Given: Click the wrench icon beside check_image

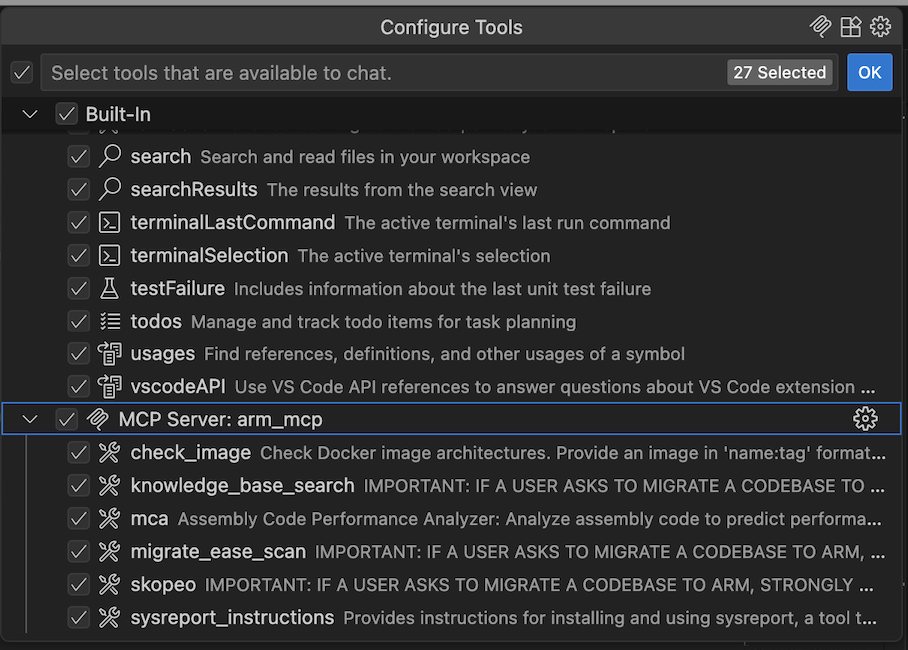Looking at the screenshot, I should pos(112,452).
